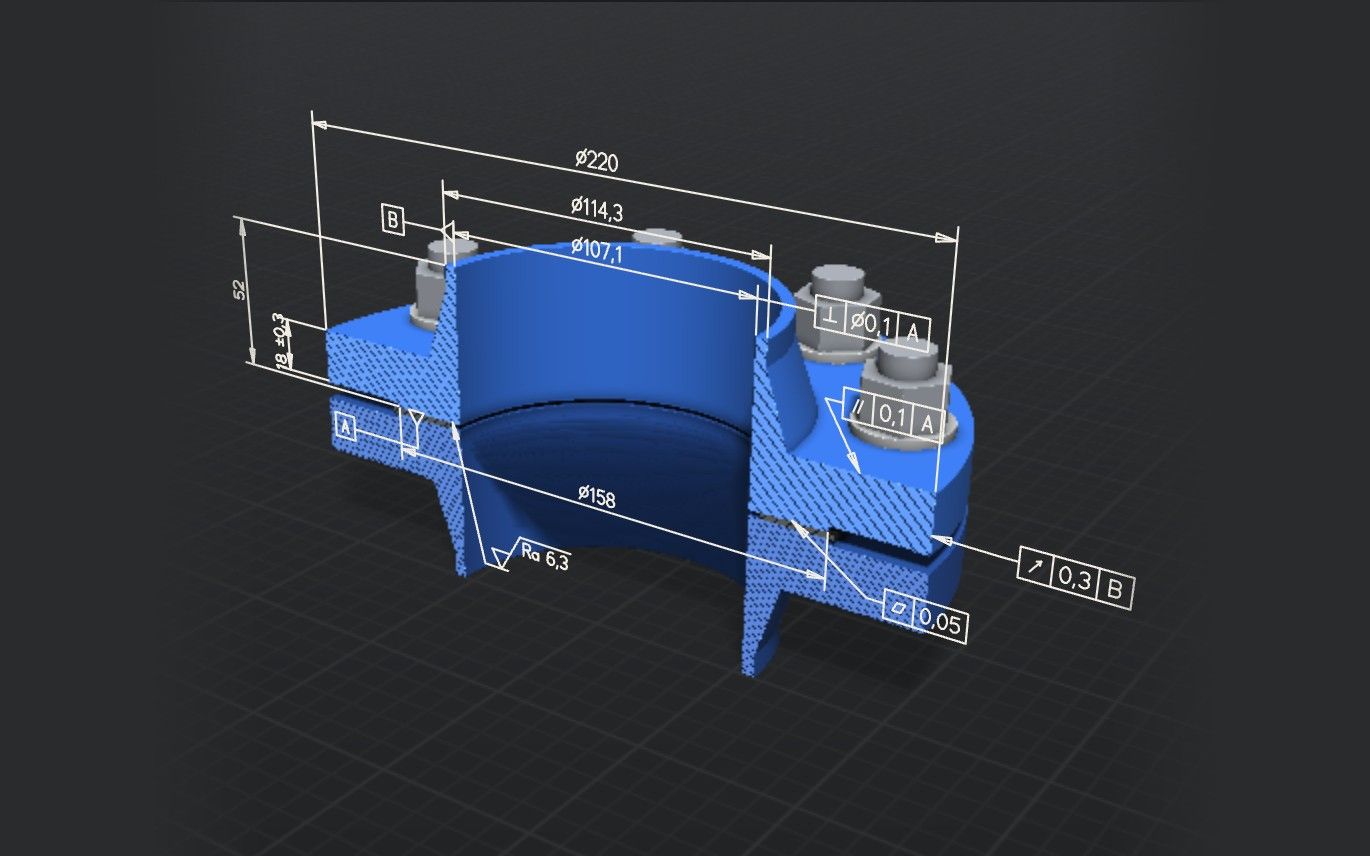
Task: Click the parallelism symbol in tolerance frame
Action: (859, 406)
